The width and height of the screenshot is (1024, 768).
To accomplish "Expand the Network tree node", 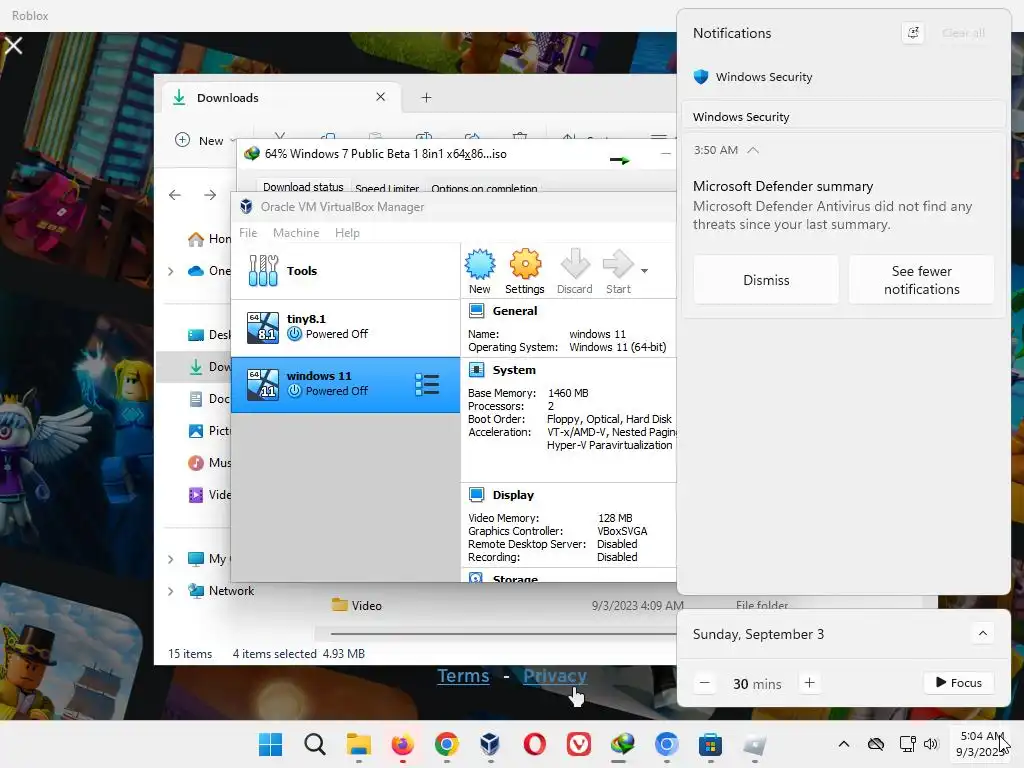I will pos(170,592).
